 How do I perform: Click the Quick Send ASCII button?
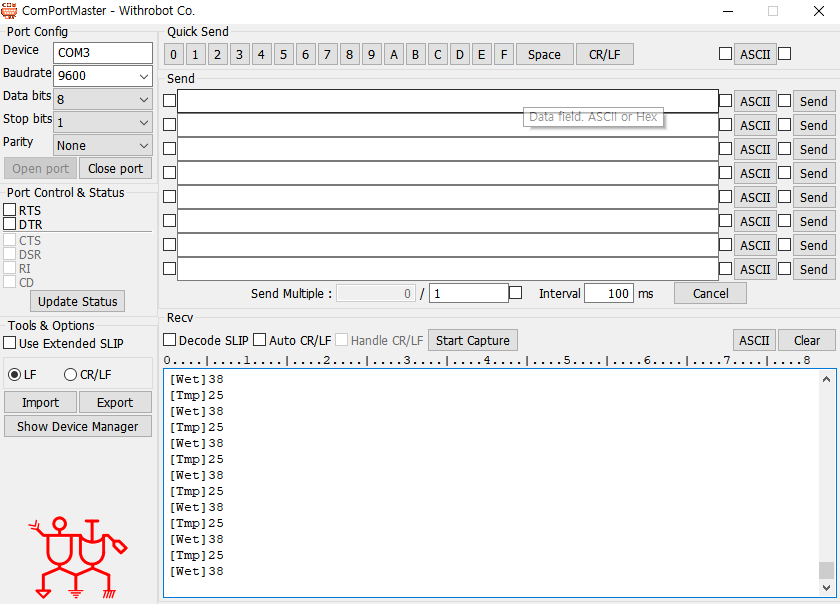pos(755,54)
